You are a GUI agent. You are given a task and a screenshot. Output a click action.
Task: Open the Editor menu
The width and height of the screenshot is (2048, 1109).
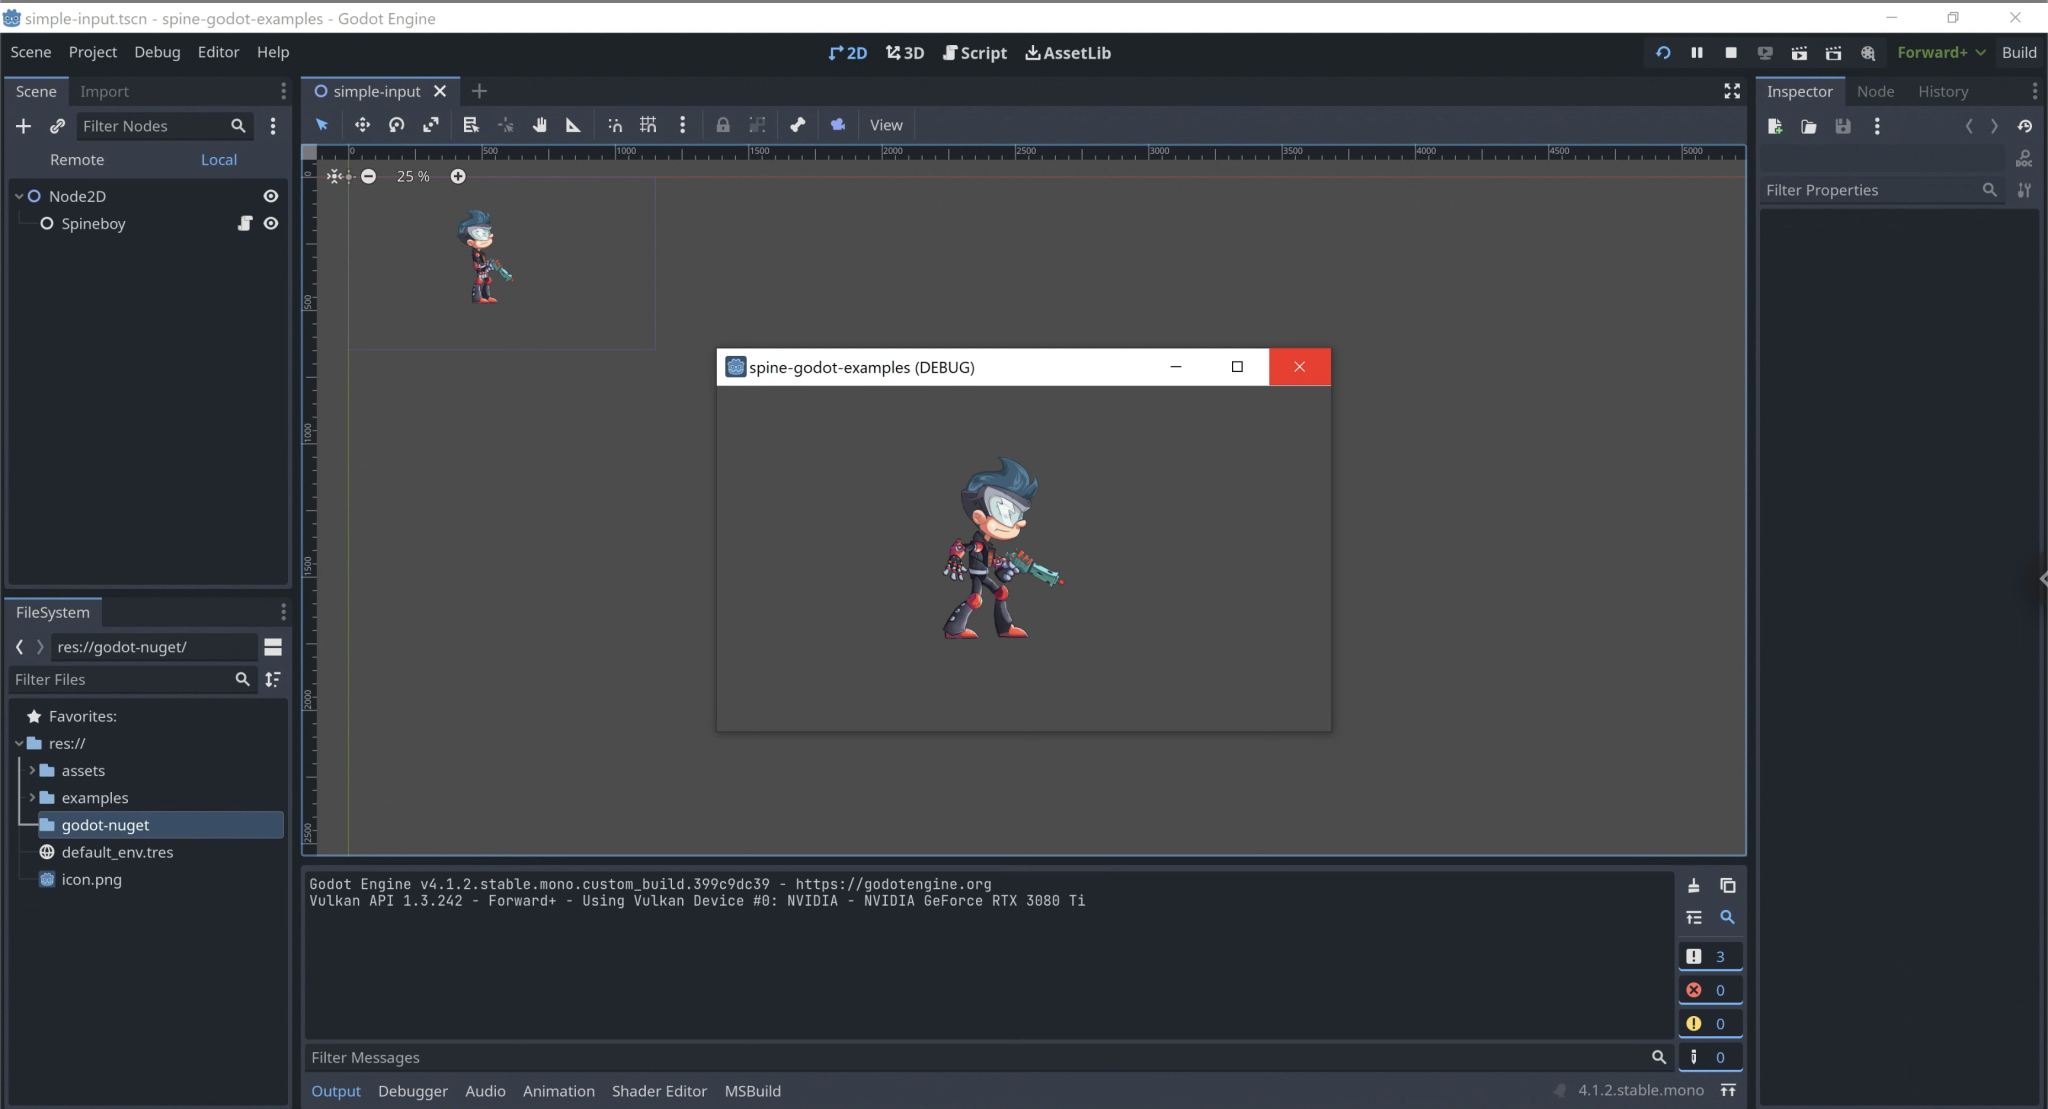218,52
